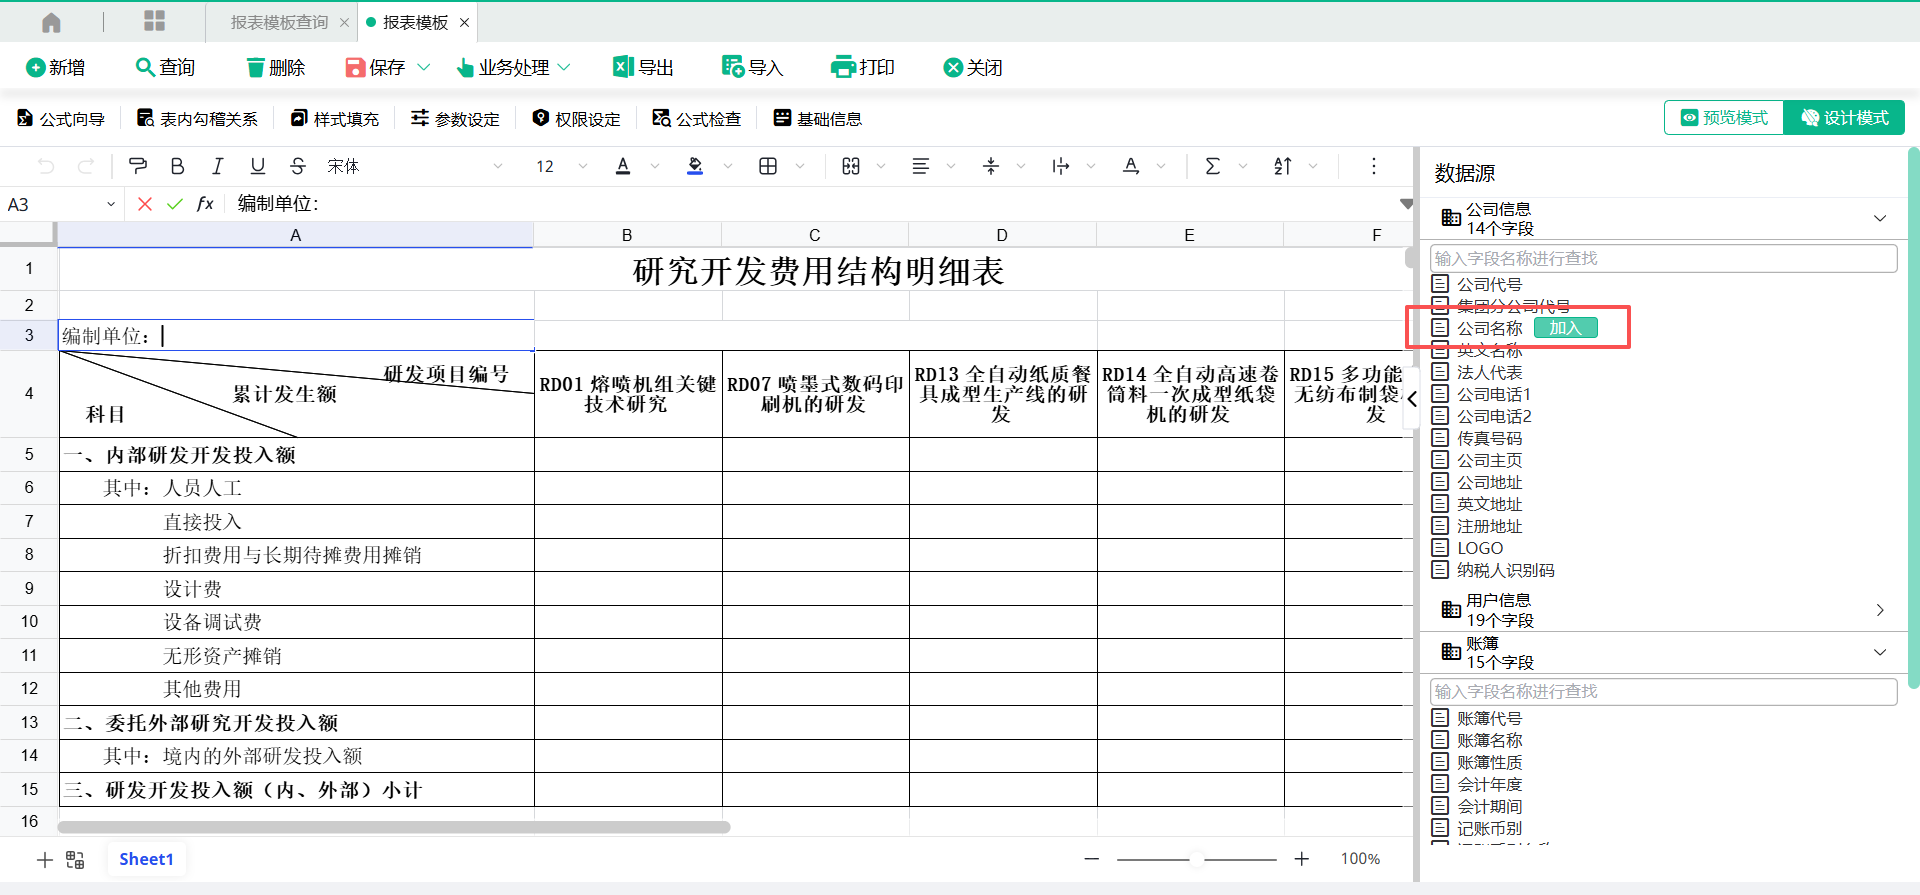Click the 加入 button beside 公司名称
1920x895 pixels.
point(1565,328)
